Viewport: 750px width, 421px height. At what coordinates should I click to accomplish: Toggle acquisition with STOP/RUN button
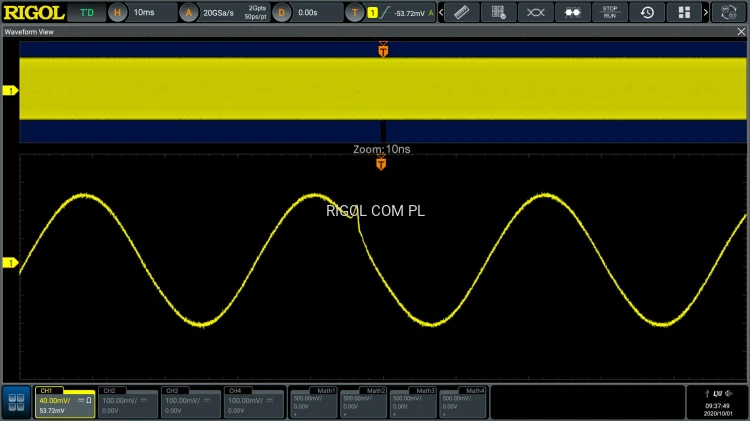(609, 12)
